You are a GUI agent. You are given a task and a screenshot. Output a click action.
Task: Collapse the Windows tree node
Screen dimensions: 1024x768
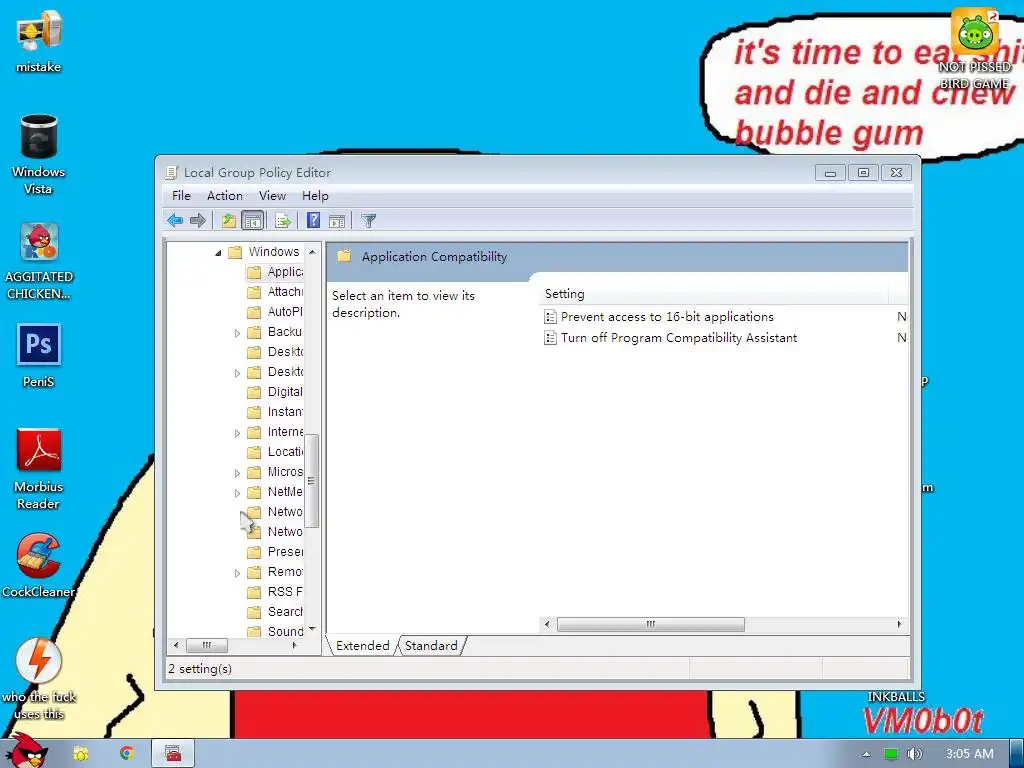click(218, 253)
